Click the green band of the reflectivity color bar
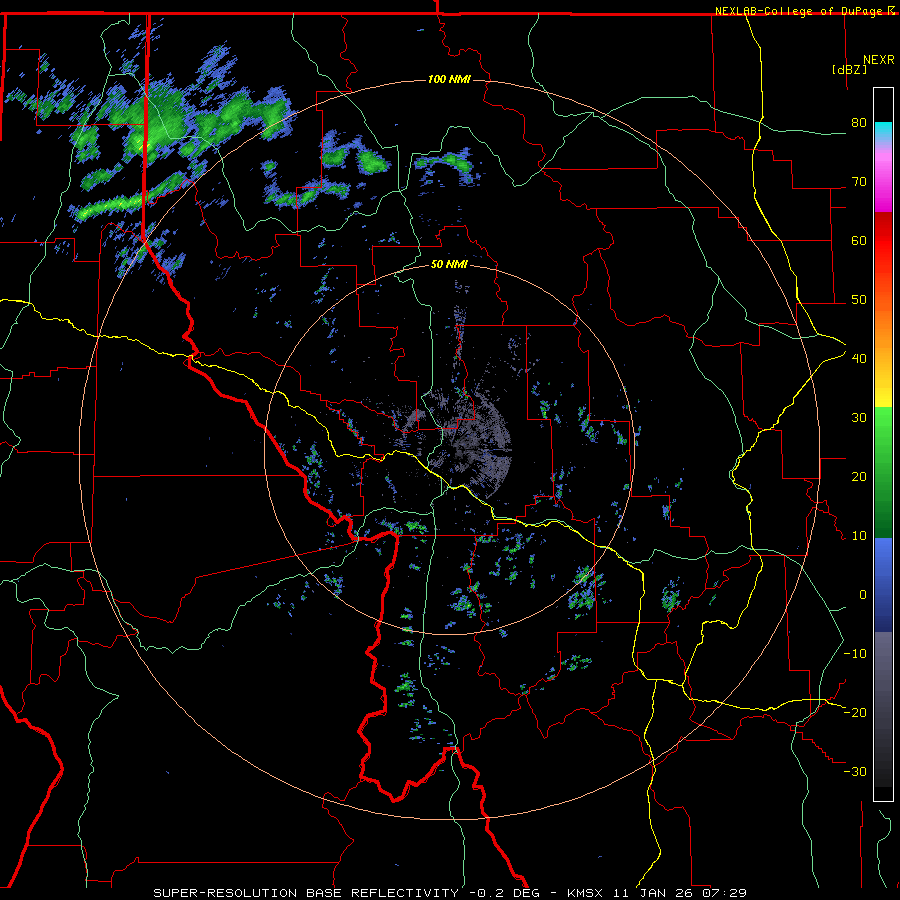This screenshot has width=900, height=900. 883,472
